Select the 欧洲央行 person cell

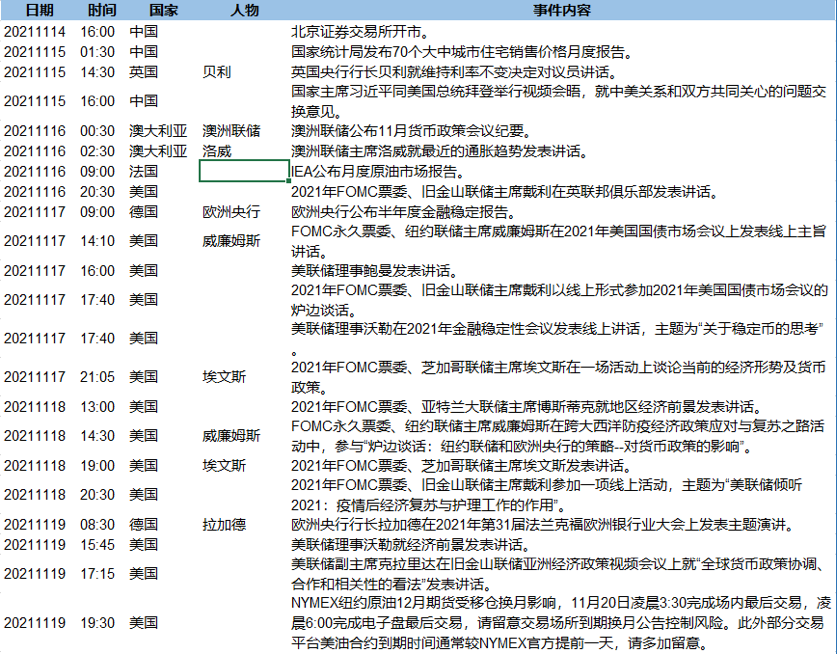pyautogui.click(x=231, y=212)
